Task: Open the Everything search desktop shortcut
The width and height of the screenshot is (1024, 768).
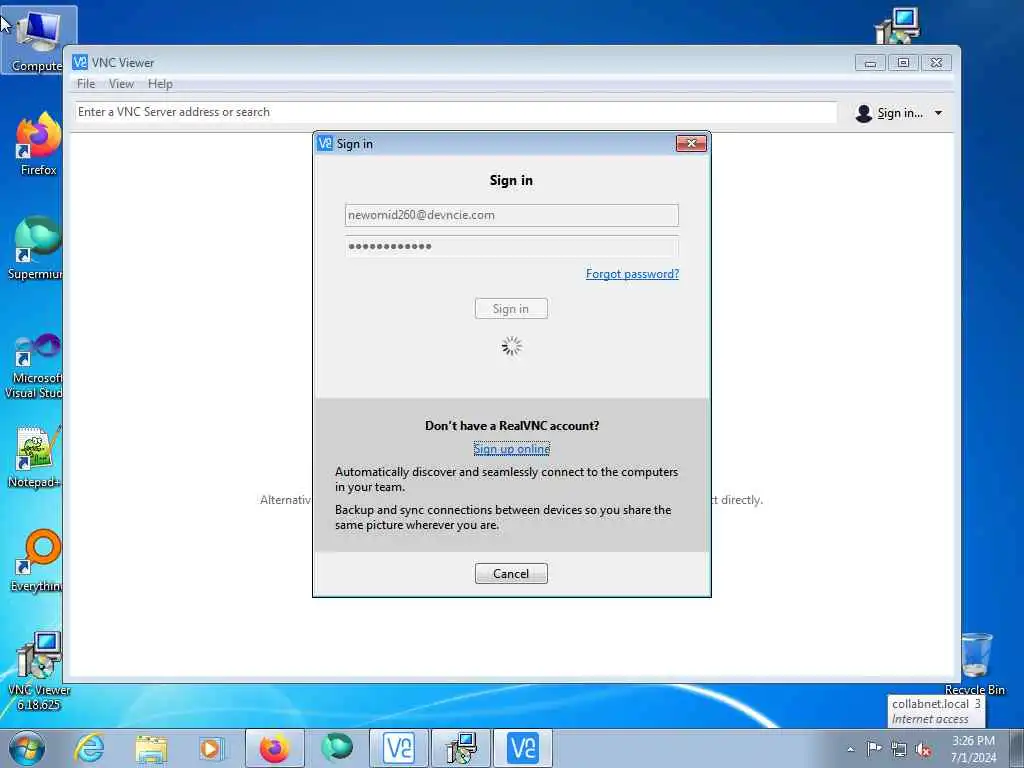Action: tap(37, 560)
